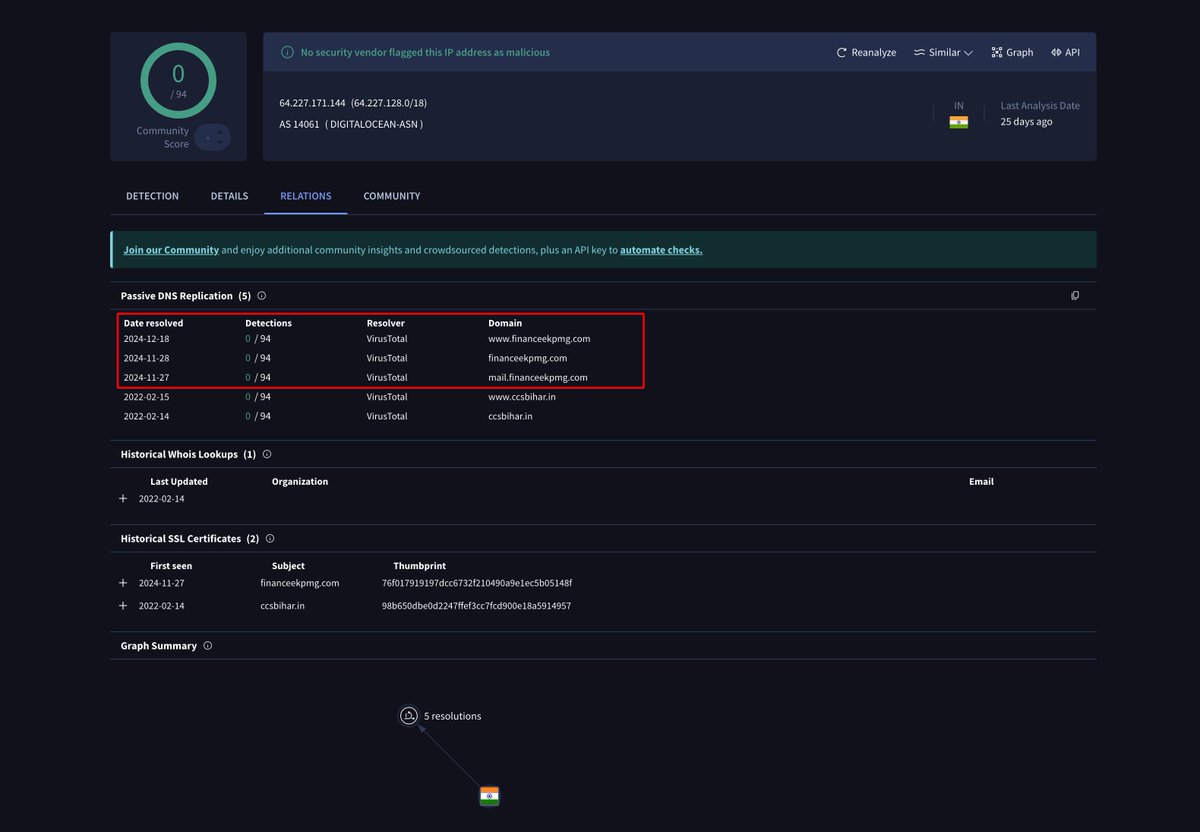Open the Graph view icon
This screenshot has height=832, width=1200.
click(995, 52)
